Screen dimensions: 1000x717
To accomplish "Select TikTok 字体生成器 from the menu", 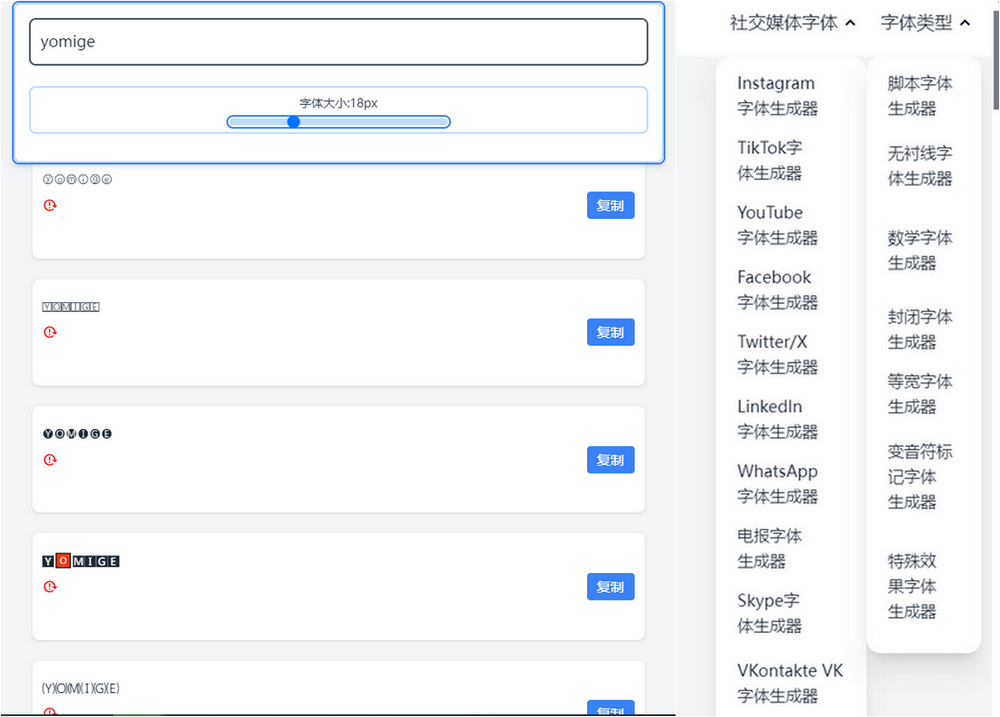I will click(x=770, y=160).
